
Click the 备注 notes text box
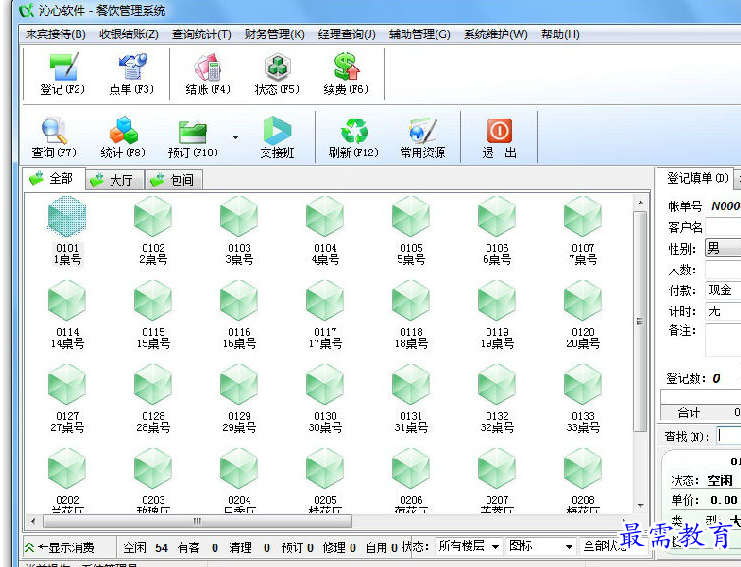pyautogui.click(x=723, y=340)
